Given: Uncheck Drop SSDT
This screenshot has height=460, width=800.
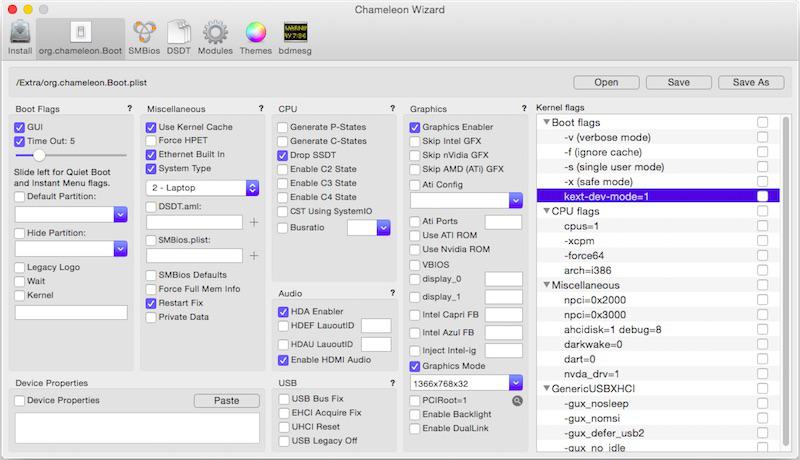Looking at the screenshot, I should tap(283, 155).
